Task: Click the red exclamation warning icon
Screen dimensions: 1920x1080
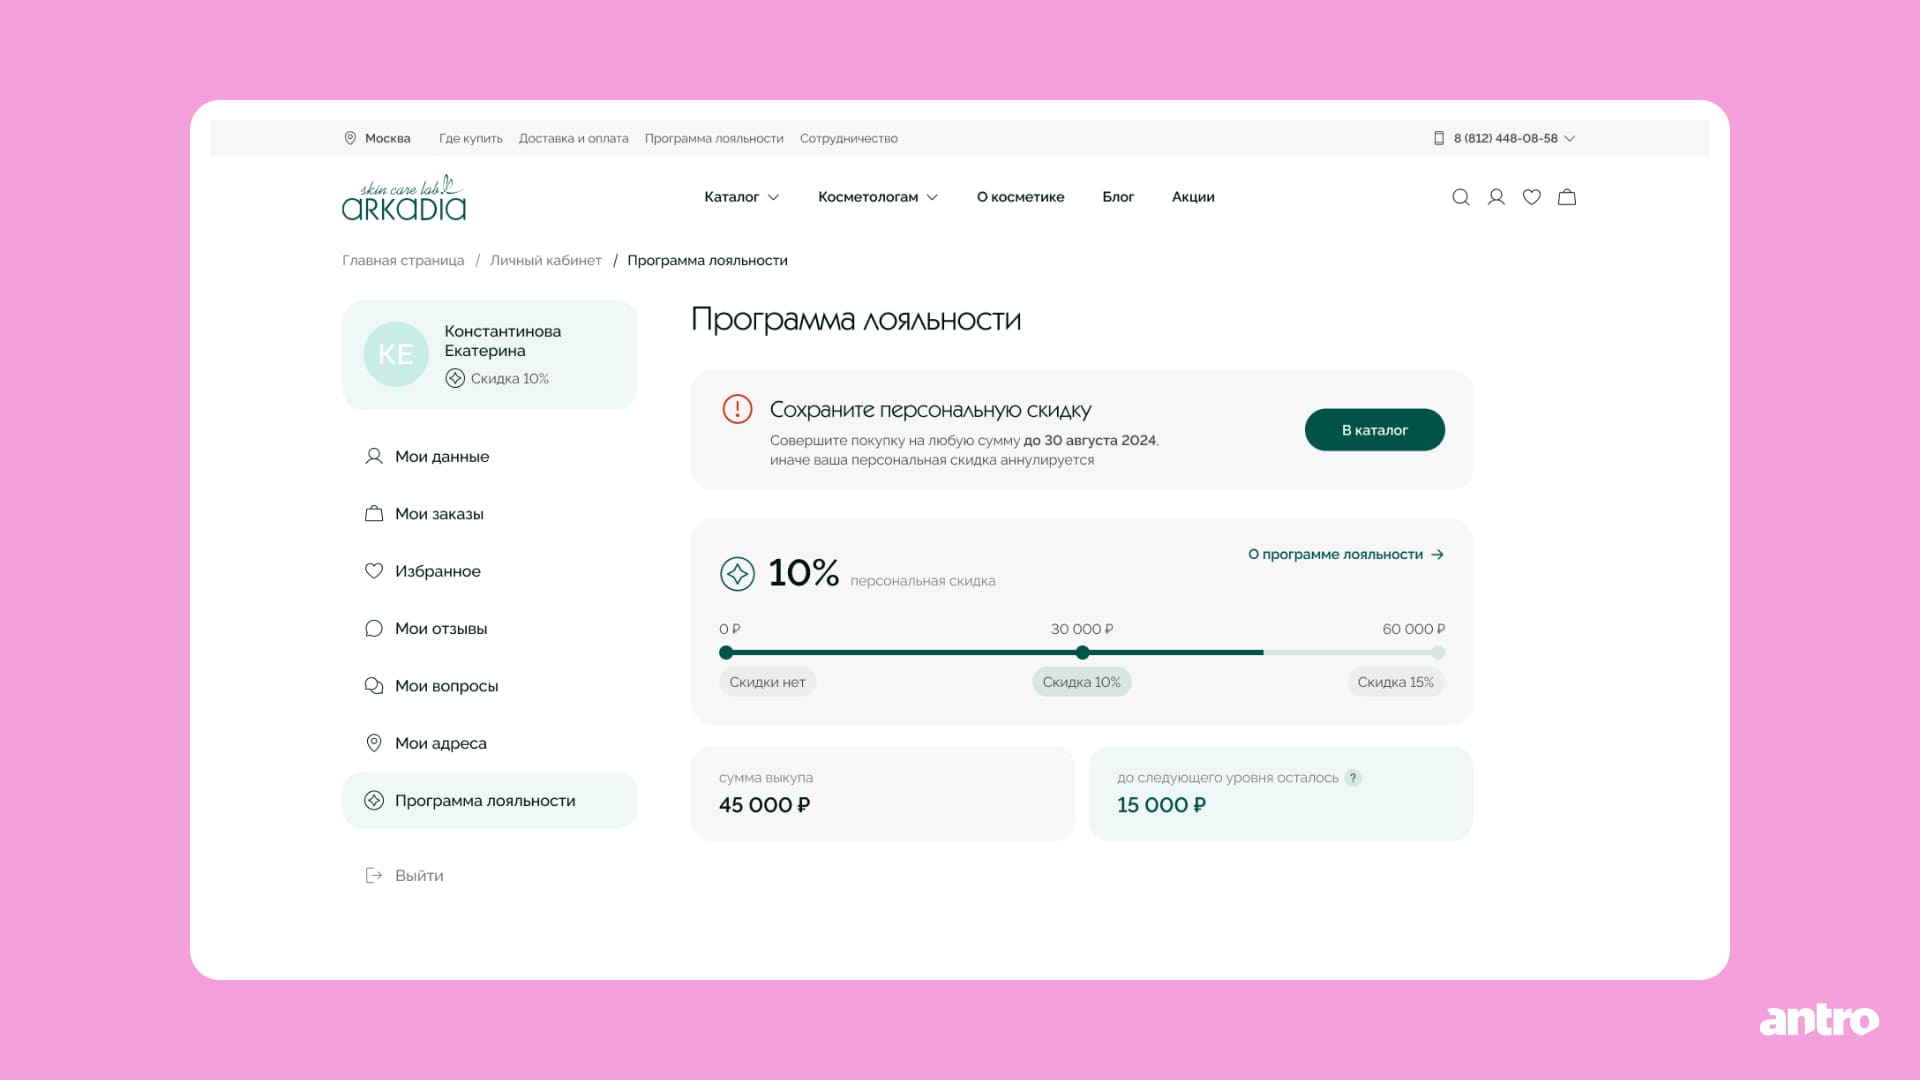Action: point(737,409)
